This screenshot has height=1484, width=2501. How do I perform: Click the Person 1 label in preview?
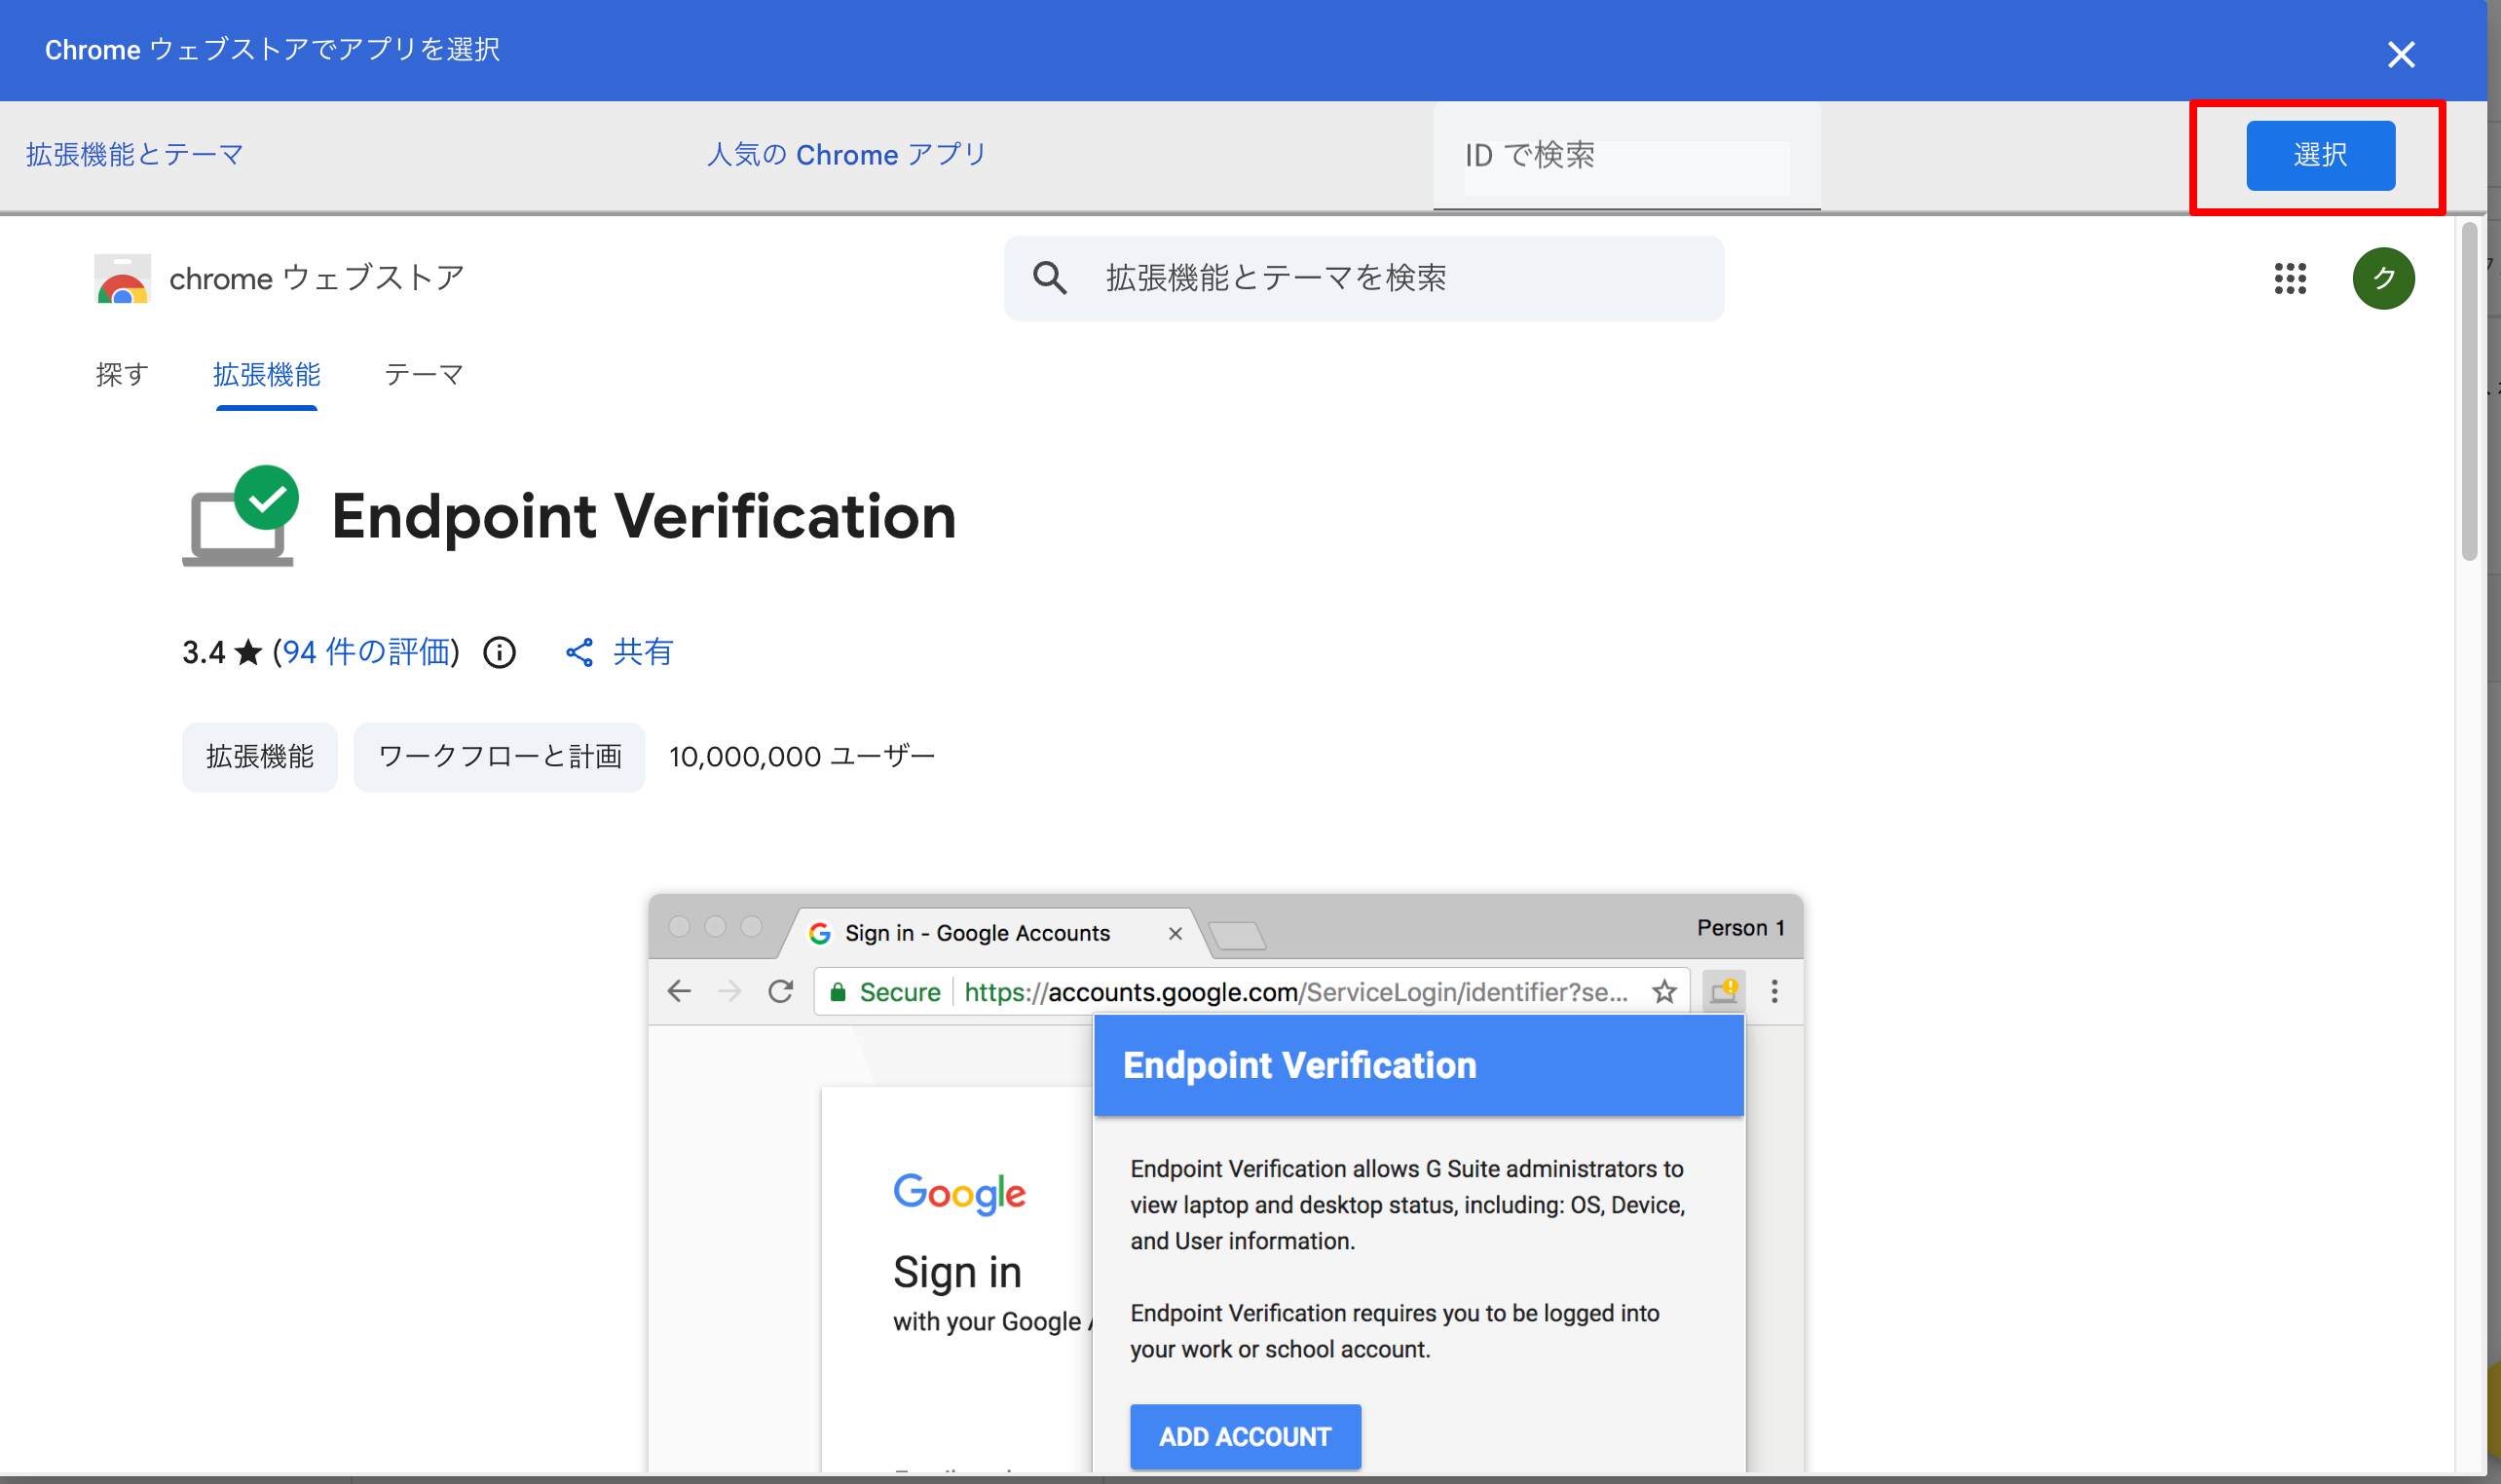click(x=1740, y=928)
